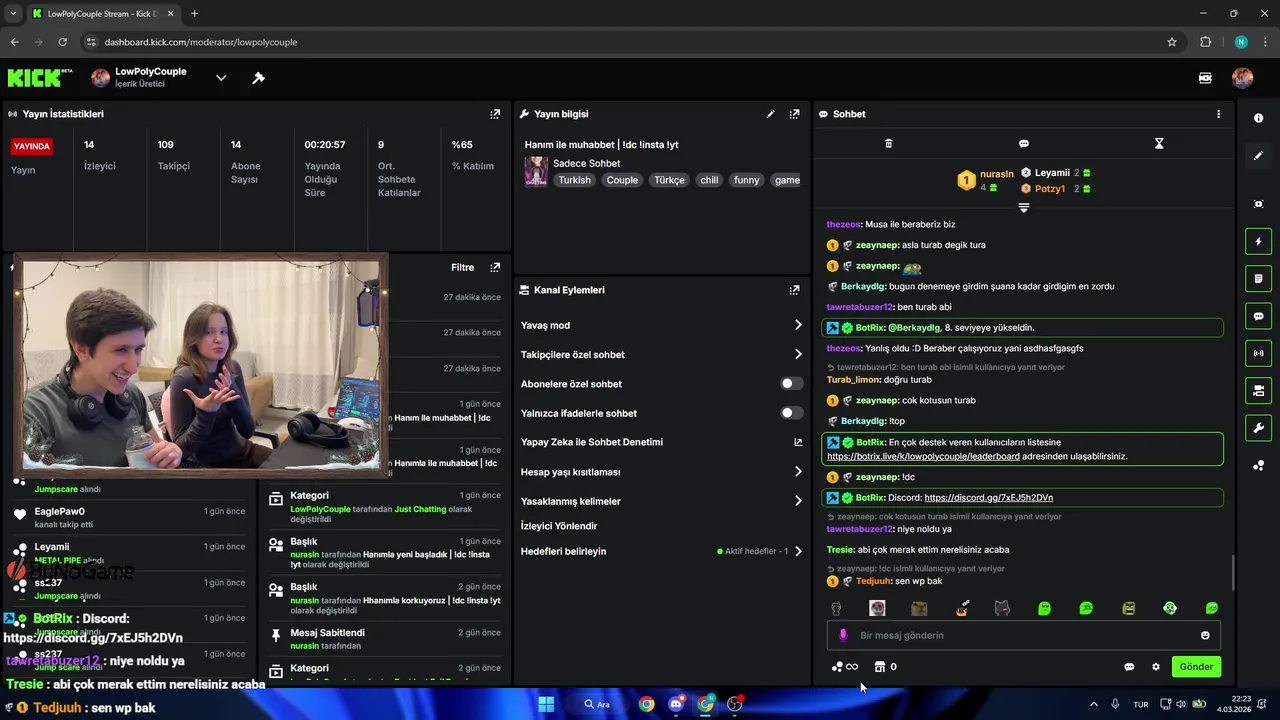Click the wrench tools sidebar icon
The image size is (1280, 720).
1258,428
